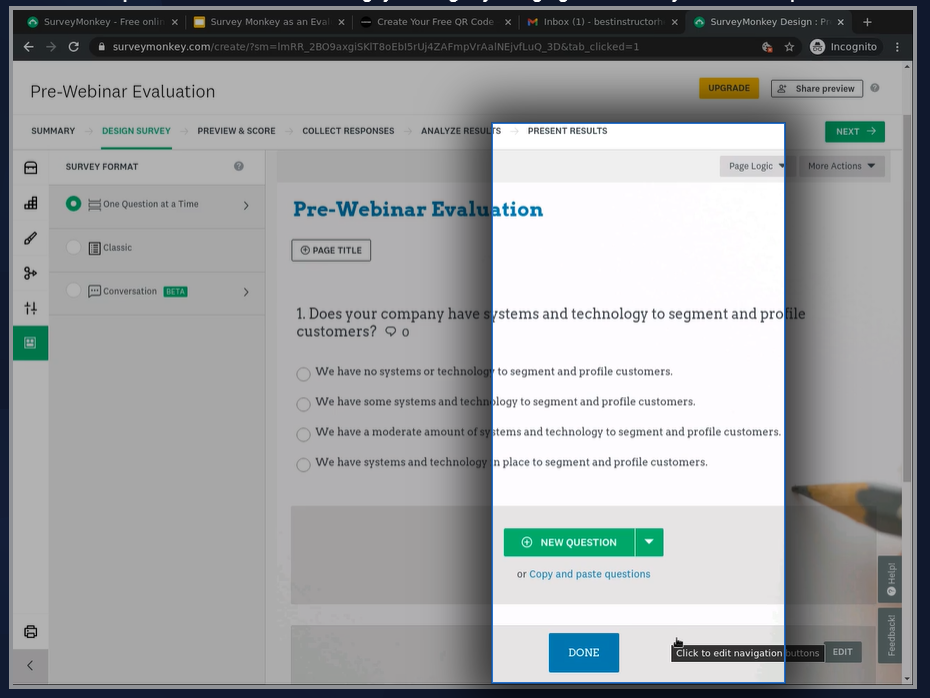This screenshot has width=930, height=698.
Task: Open the Themes paintbrush sidebar icon
Action: 30,238
